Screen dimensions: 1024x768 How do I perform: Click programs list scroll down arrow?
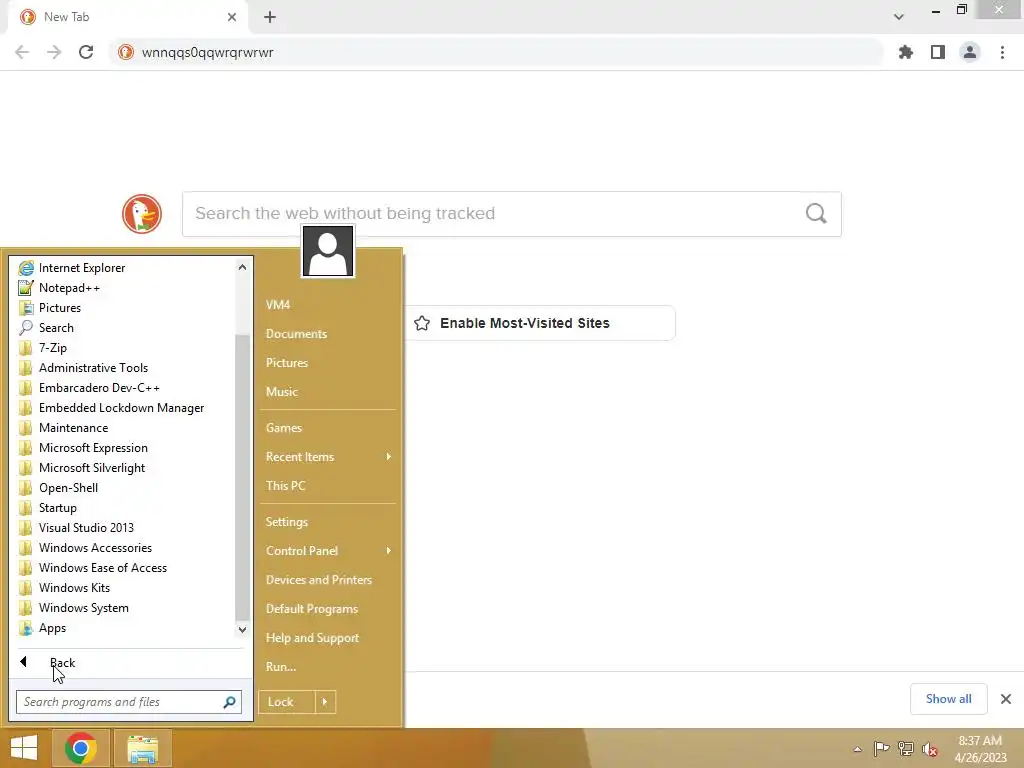242,630
